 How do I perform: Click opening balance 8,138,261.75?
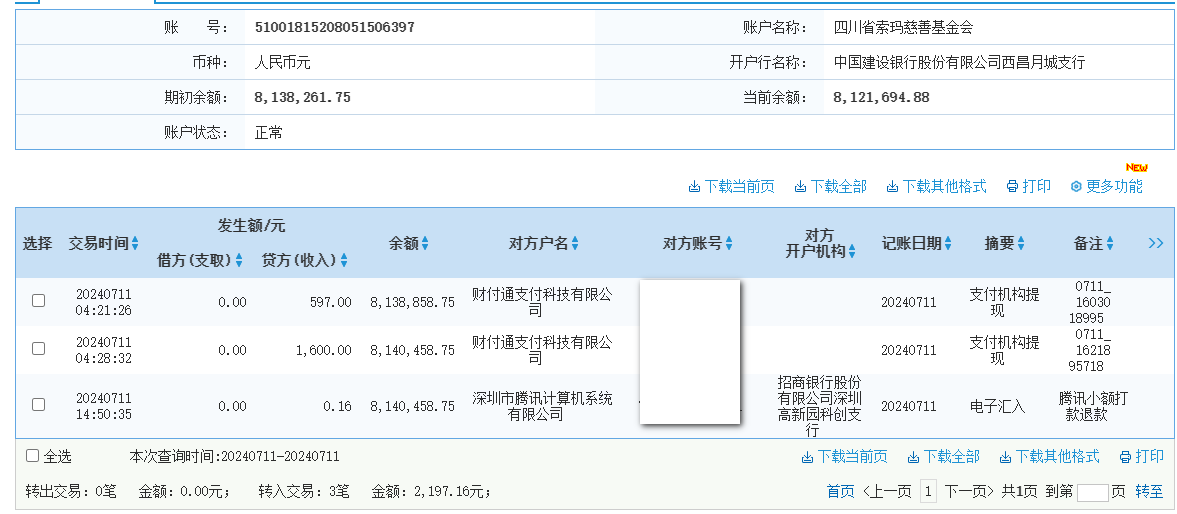click(303, 98)
